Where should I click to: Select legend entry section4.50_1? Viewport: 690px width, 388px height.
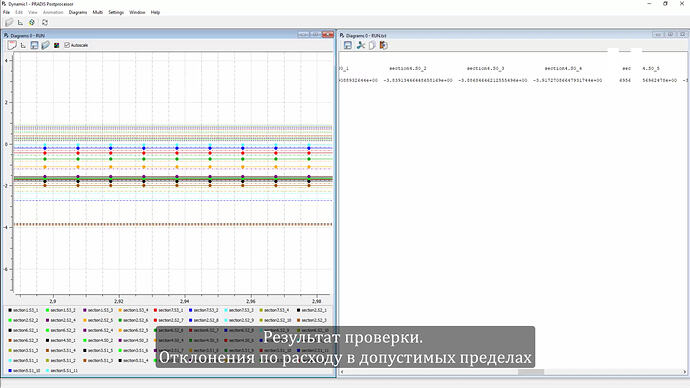(62, 340)
